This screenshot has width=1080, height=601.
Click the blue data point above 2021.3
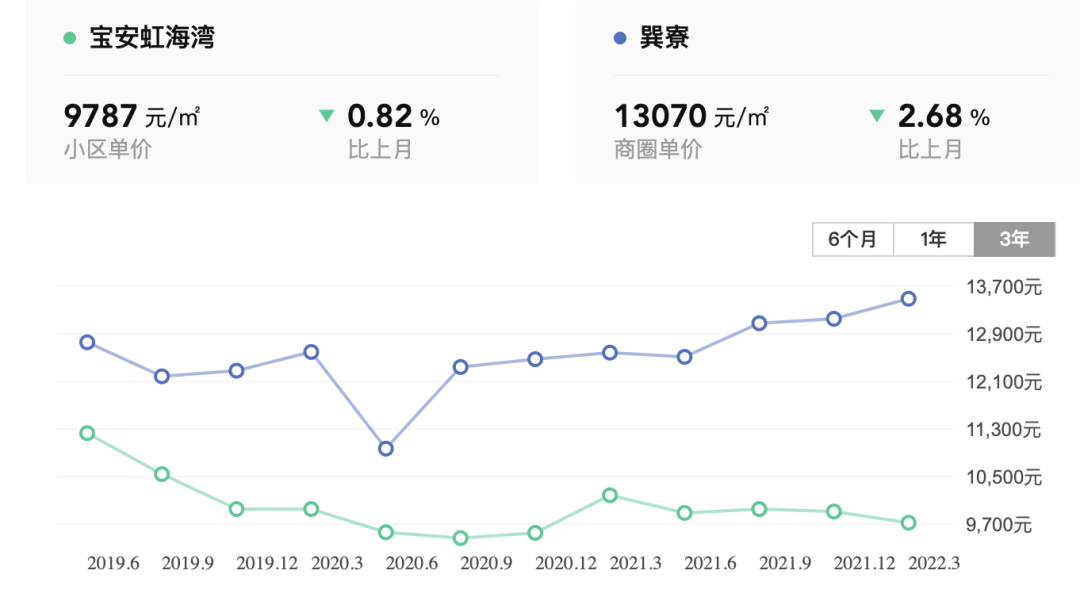click(610, 353)
